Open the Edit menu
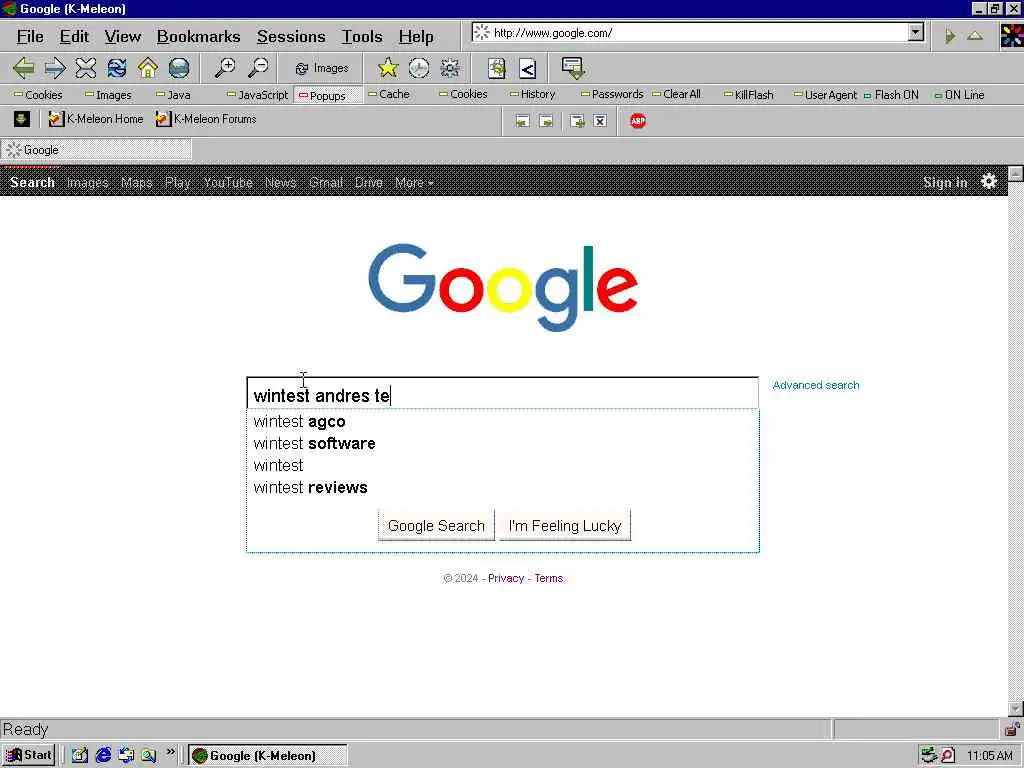 point(74,37)
